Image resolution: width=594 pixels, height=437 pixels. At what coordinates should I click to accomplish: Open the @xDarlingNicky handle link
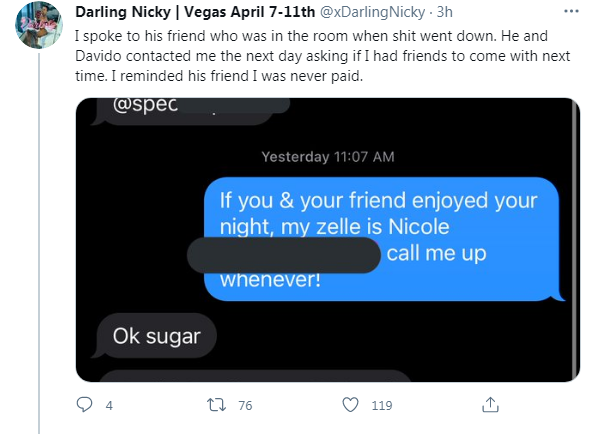coord(373,12)
